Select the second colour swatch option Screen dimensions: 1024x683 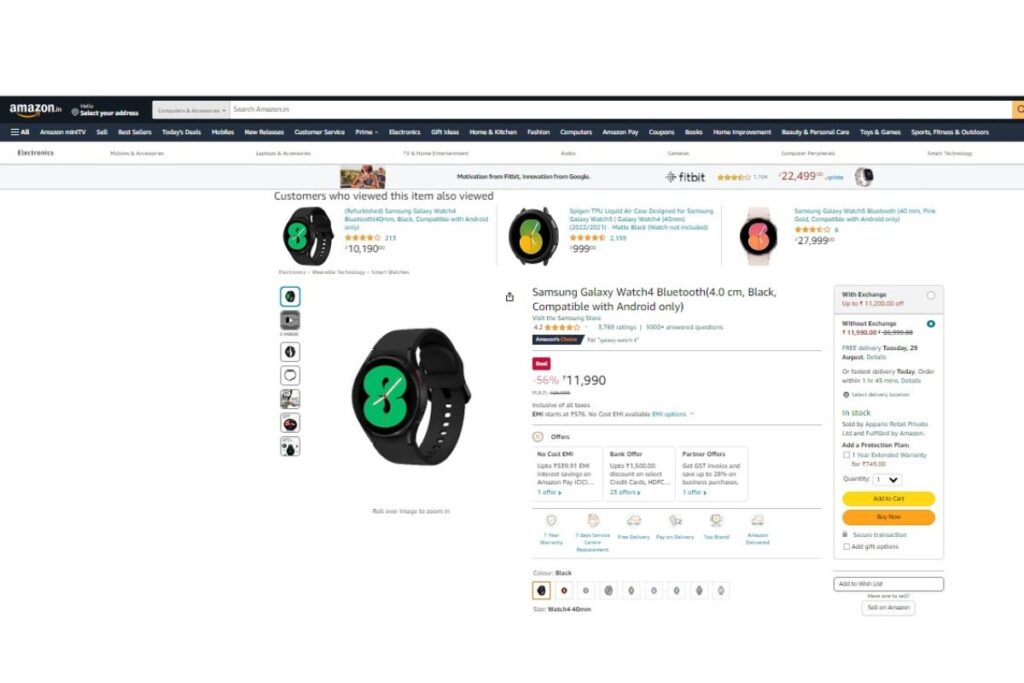tap(564, 590)
